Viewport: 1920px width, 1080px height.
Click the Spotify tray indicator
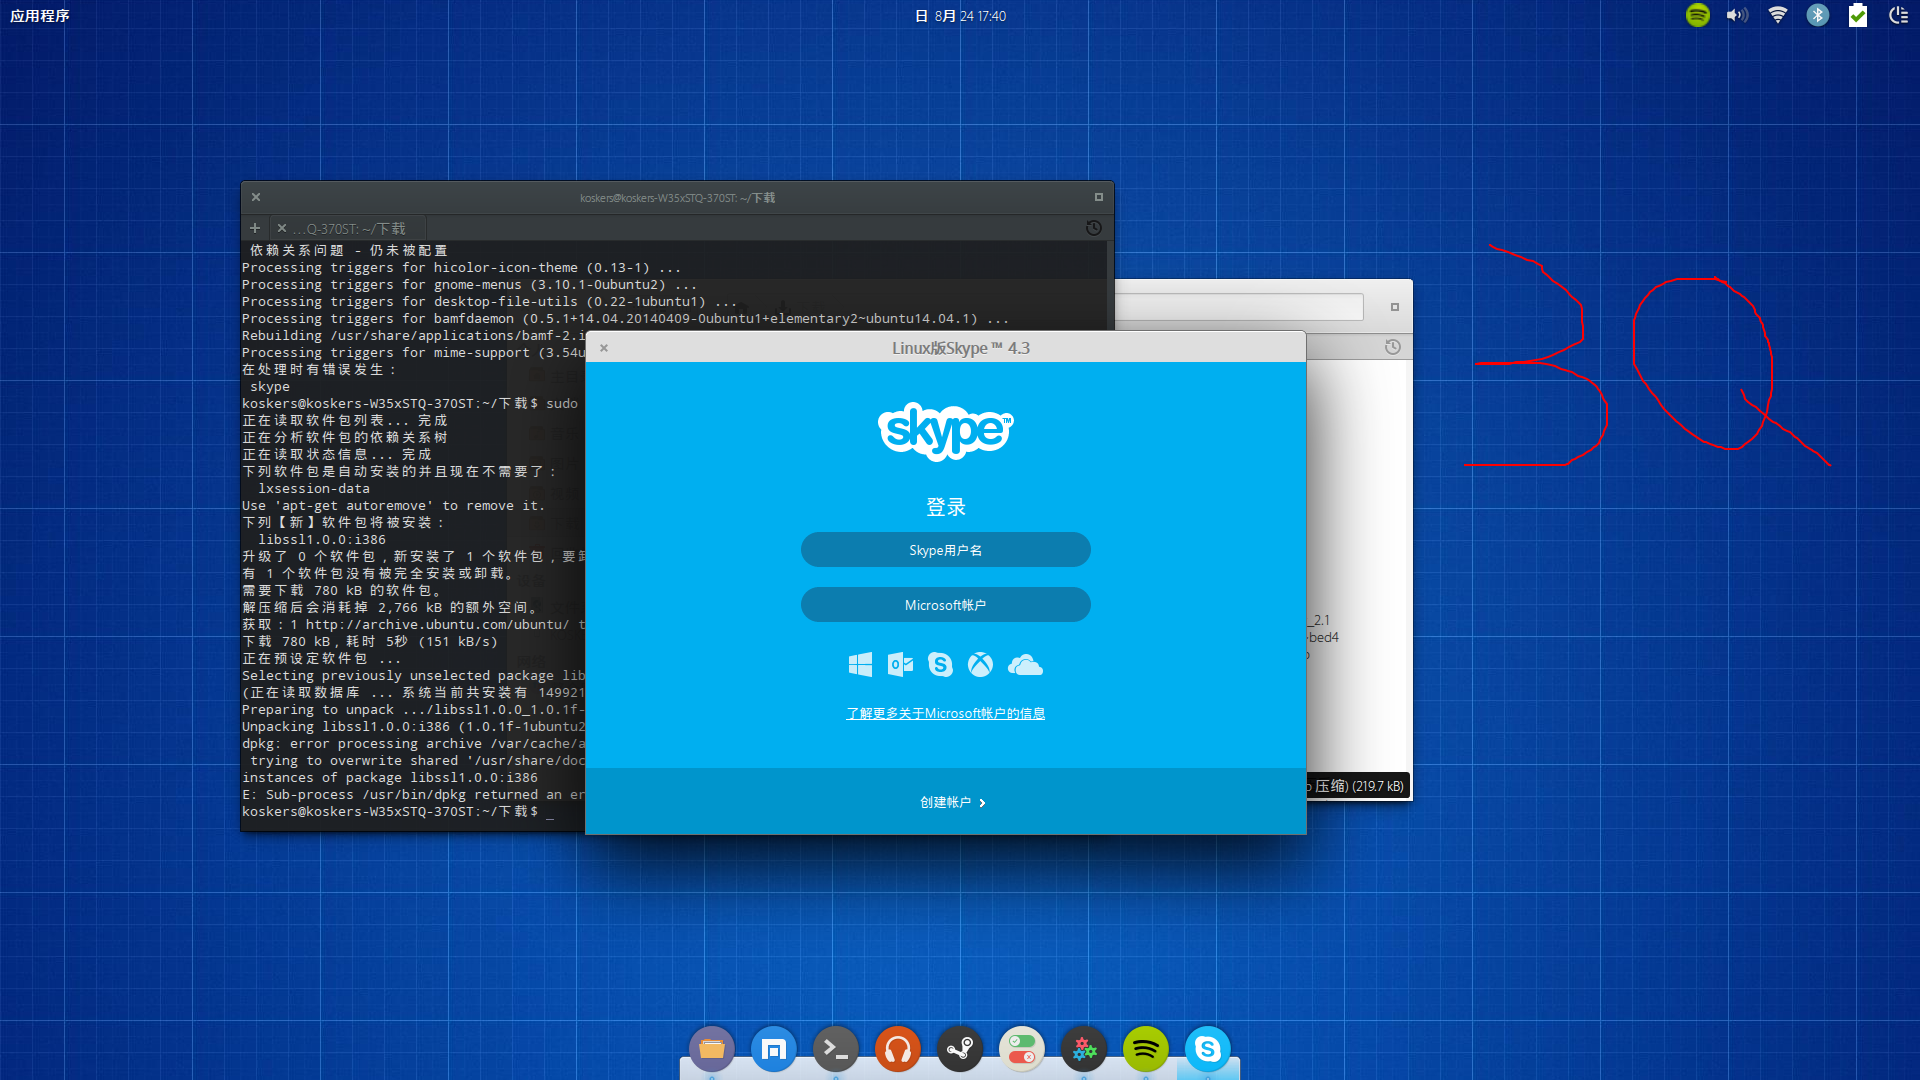[1698, 15]
